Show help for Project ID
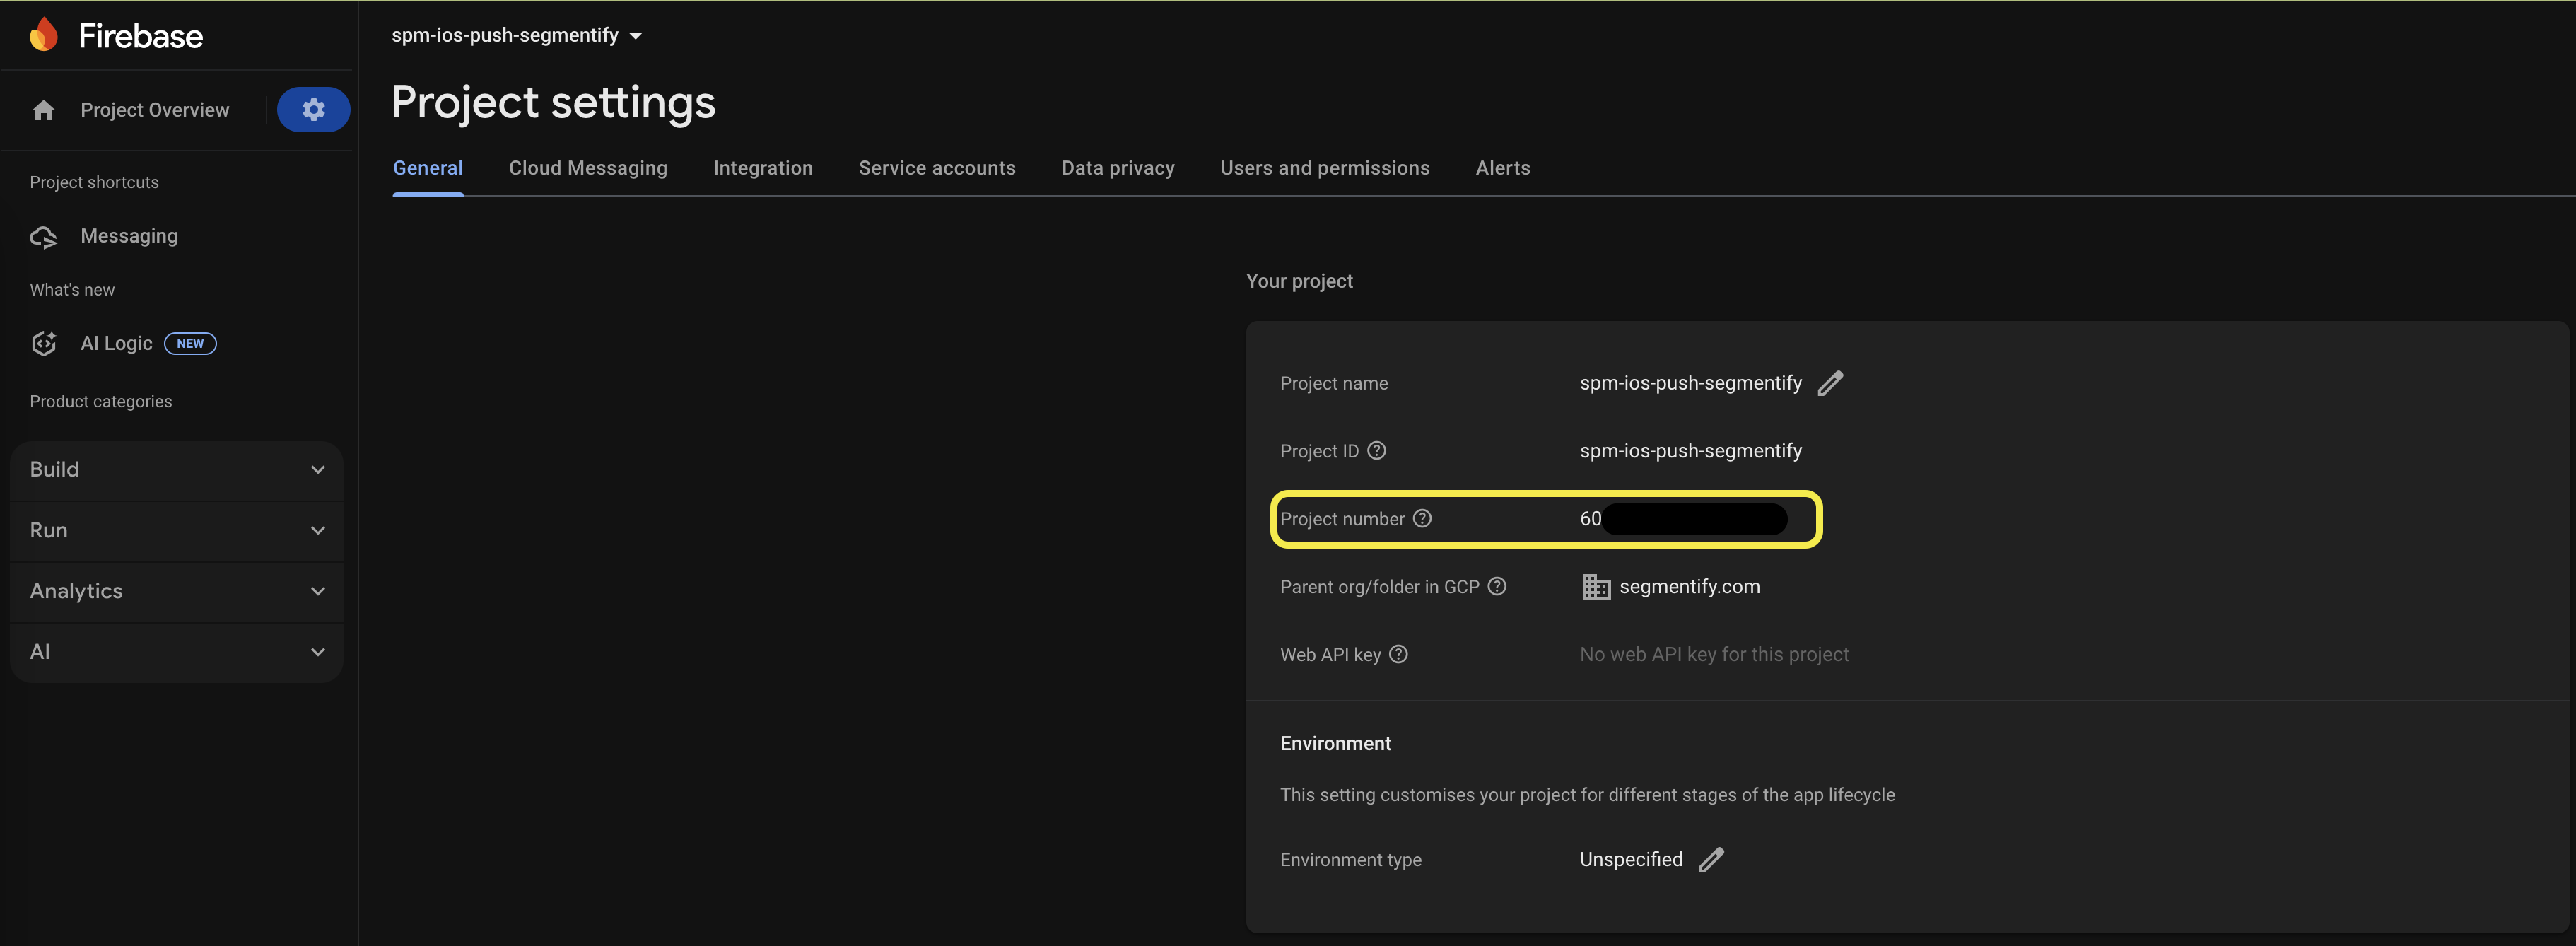2576x946 pixels. click(x=1376, y=451)
